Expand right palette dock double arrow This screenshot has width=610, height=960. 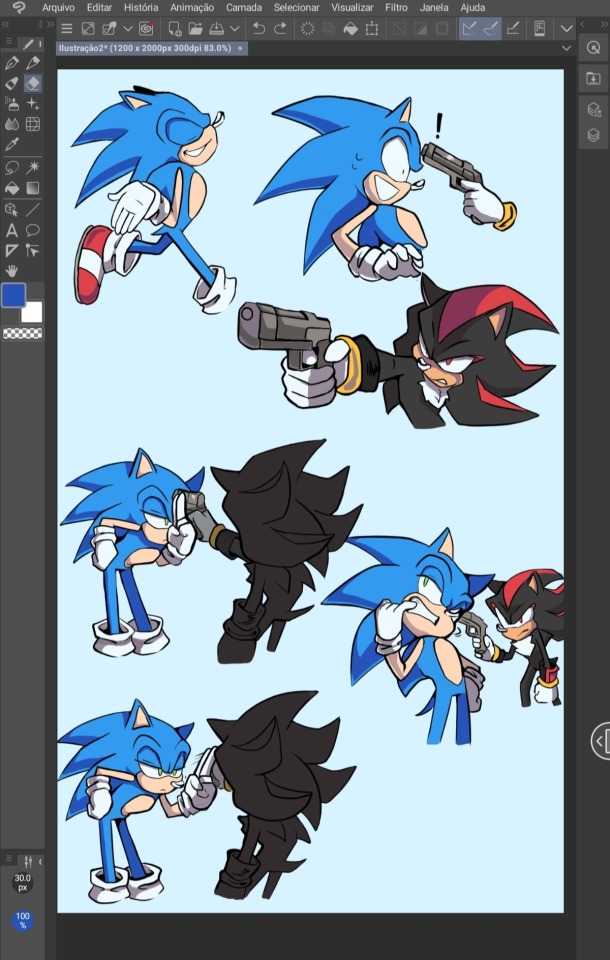click(602, 24)
